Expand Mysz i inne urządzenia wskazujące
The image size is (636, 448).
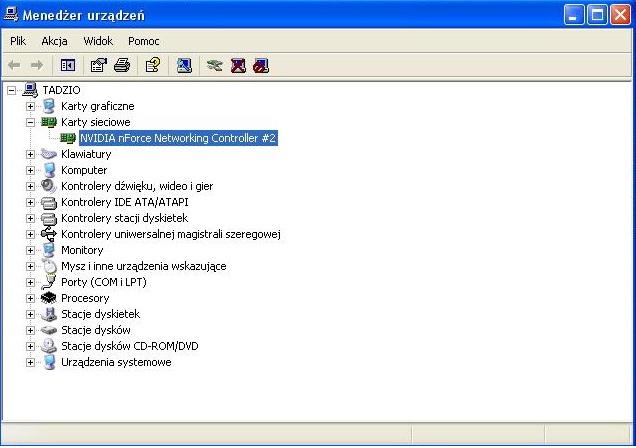[30, 266]
